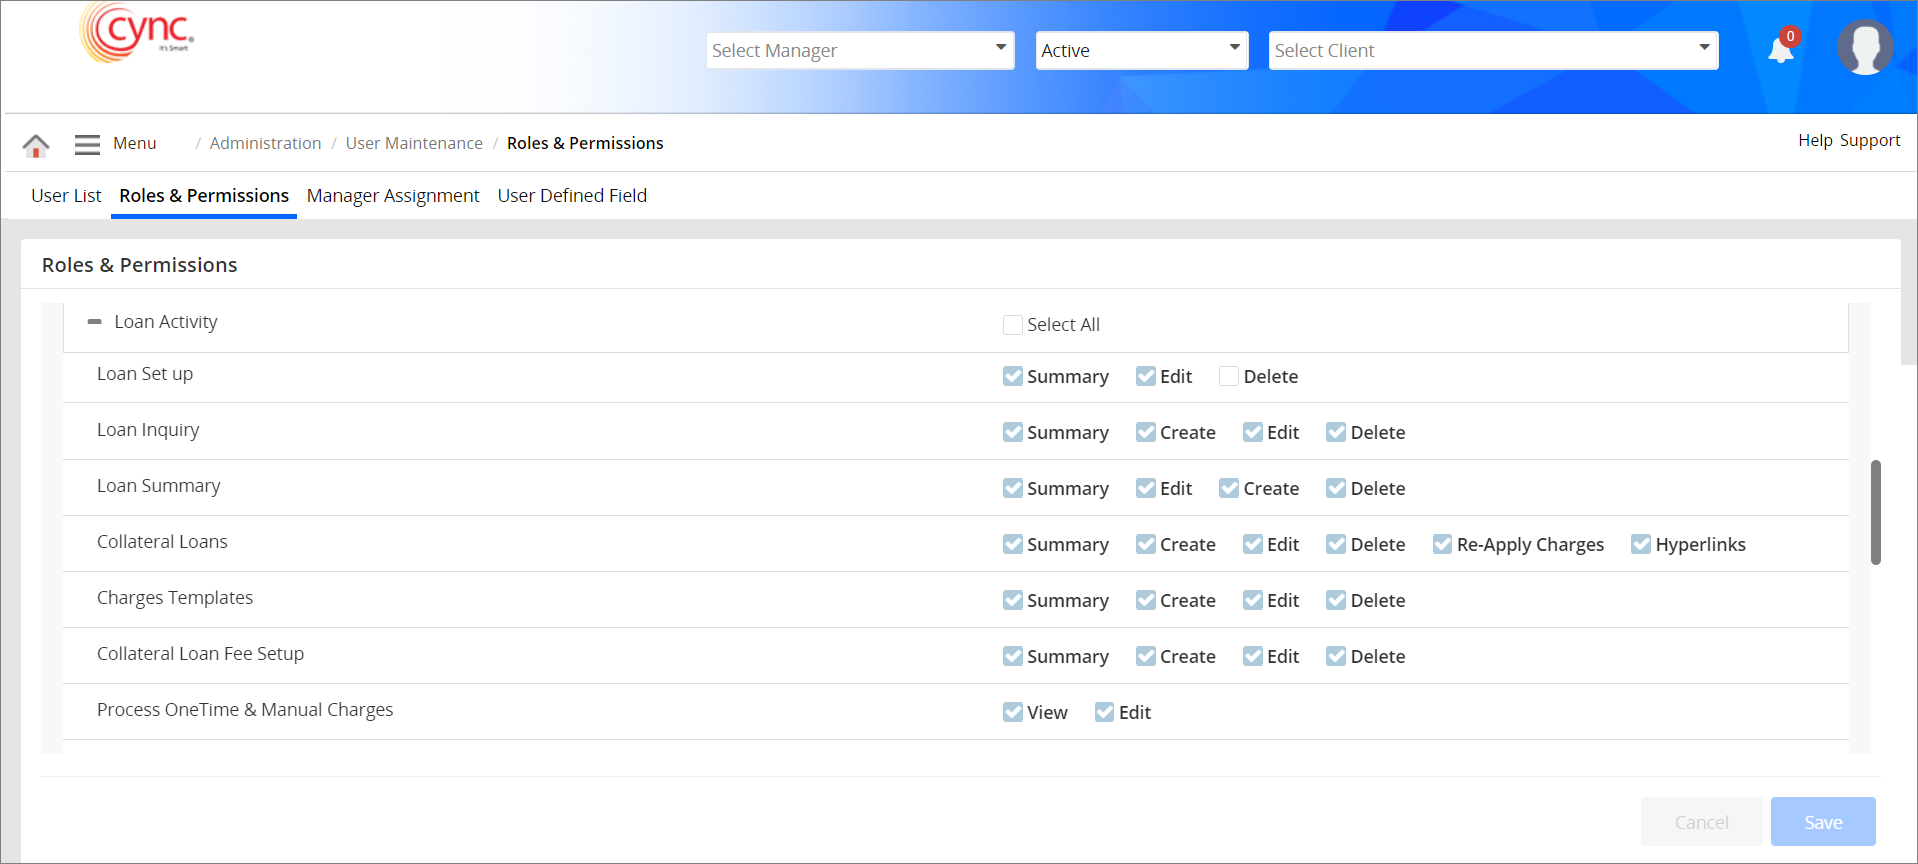
Task: Open the Select Client dropdown
Action: [1492, 50]
